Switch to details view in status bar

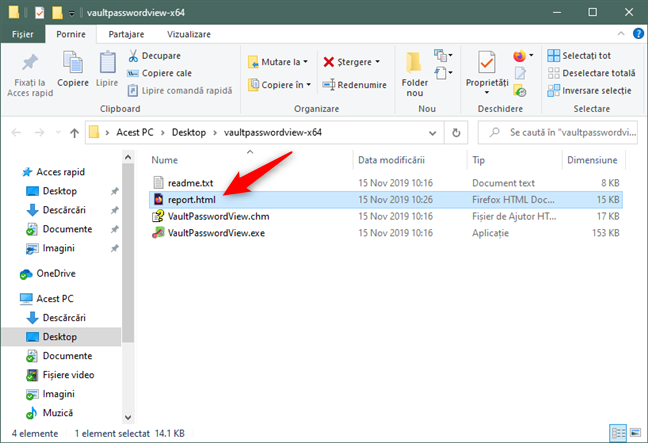tap(618, 433)
